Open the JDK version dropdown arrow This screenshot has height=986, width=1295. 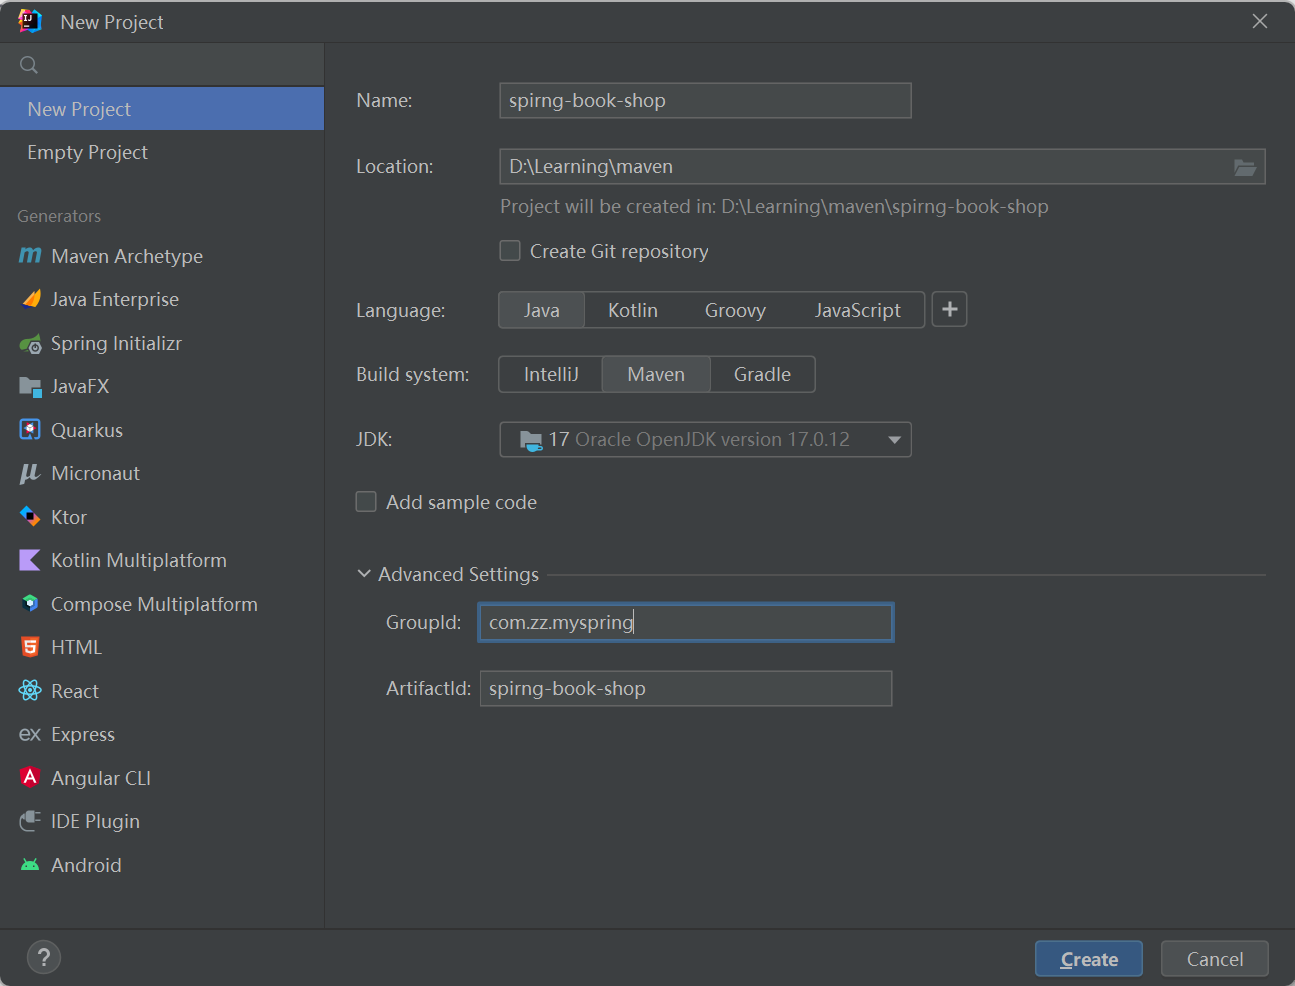point(894,440)
